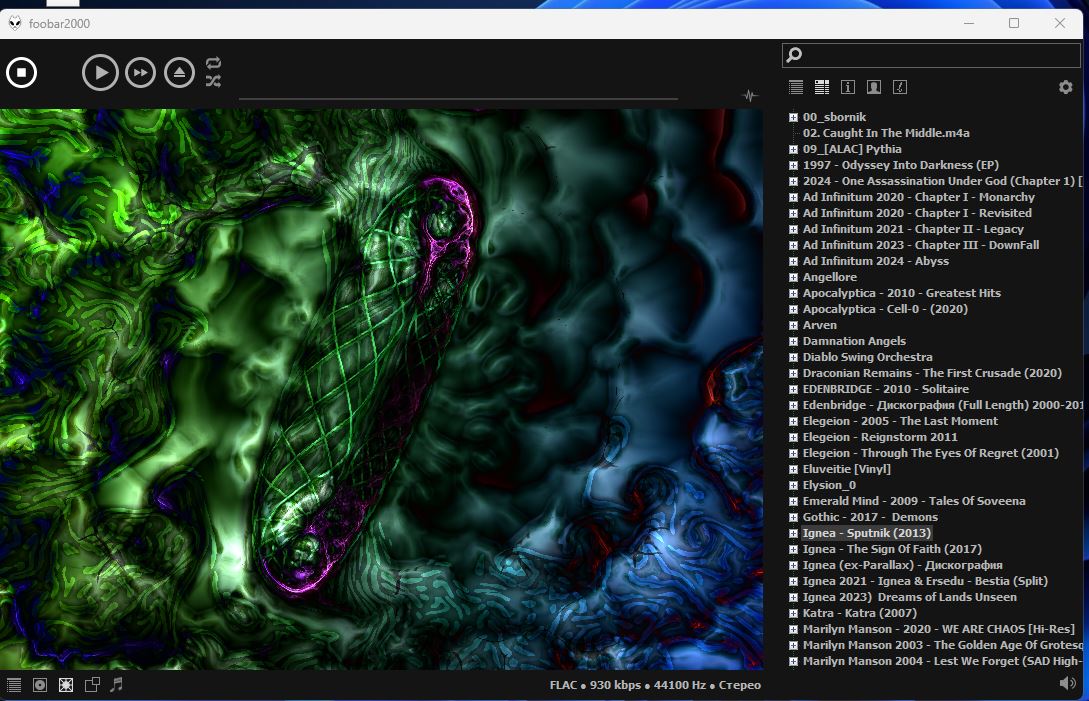Expand the Diablo Swing Orchestra folder

(x=793, y=357)
